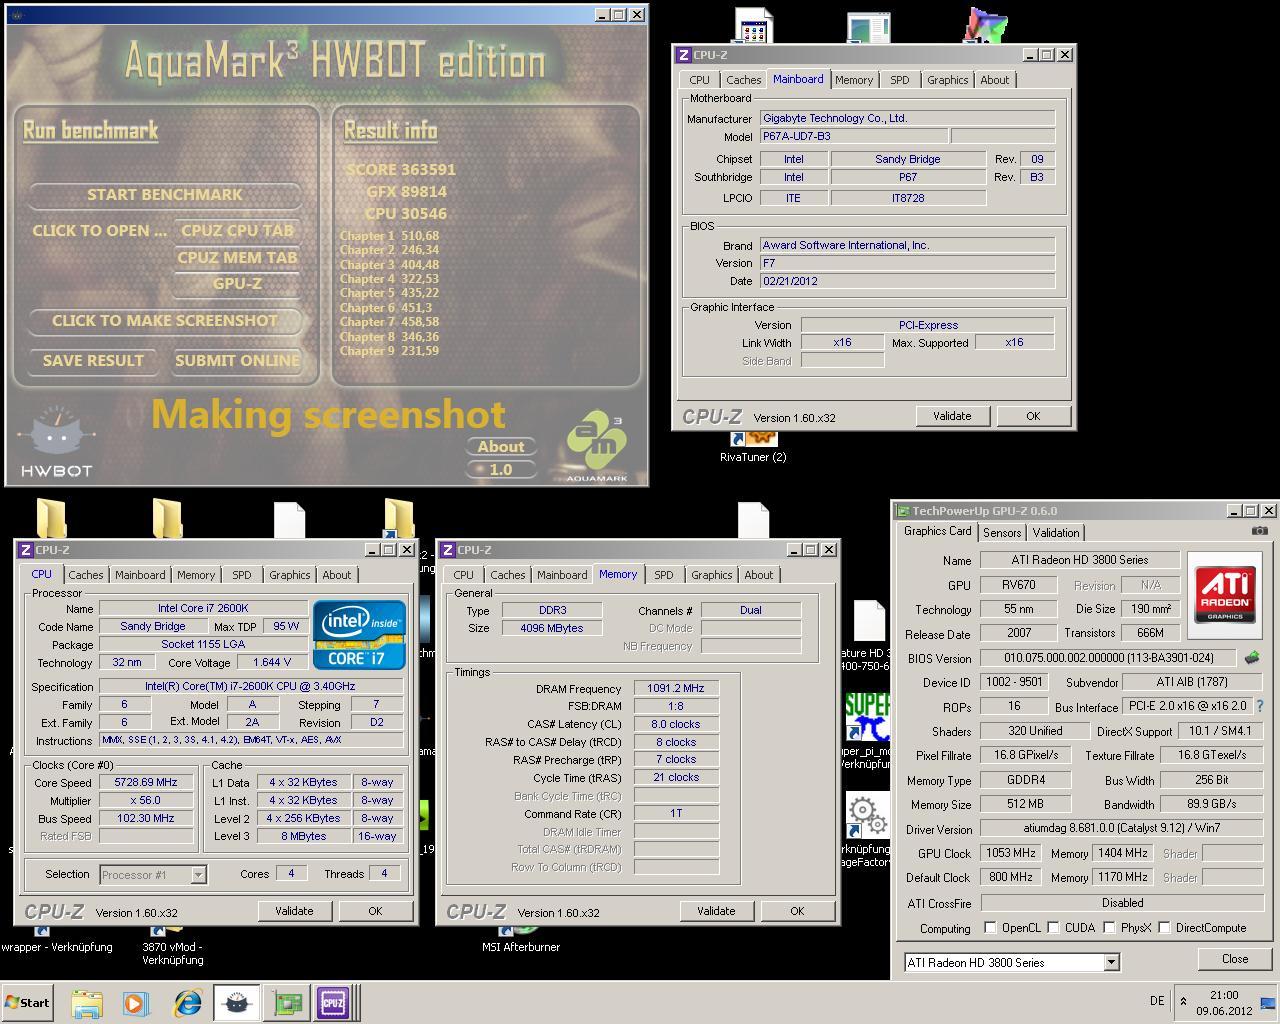Click the Start button
This screenshot has width=1280, height=1024.
(27, 1003)
